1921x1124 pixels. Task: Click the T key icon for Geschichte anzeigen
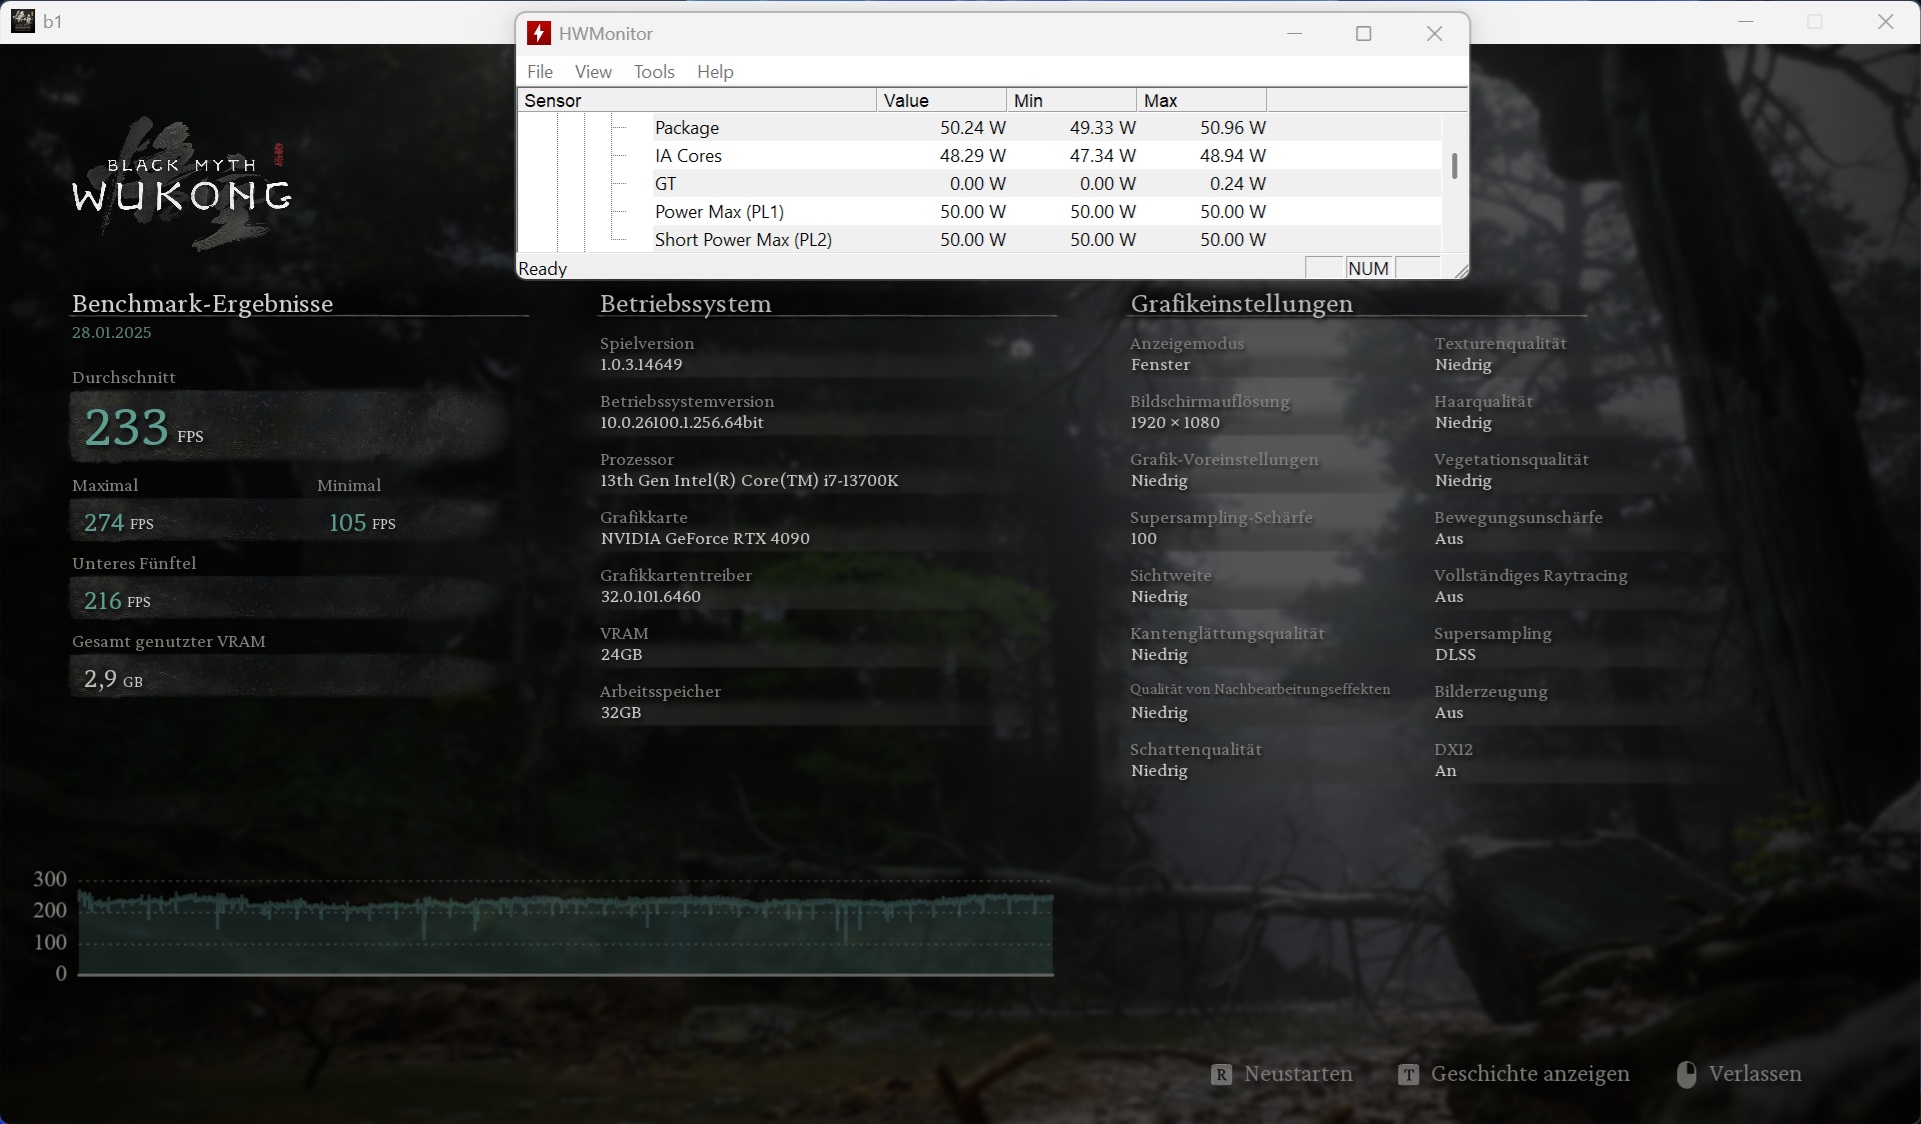1408,1075
